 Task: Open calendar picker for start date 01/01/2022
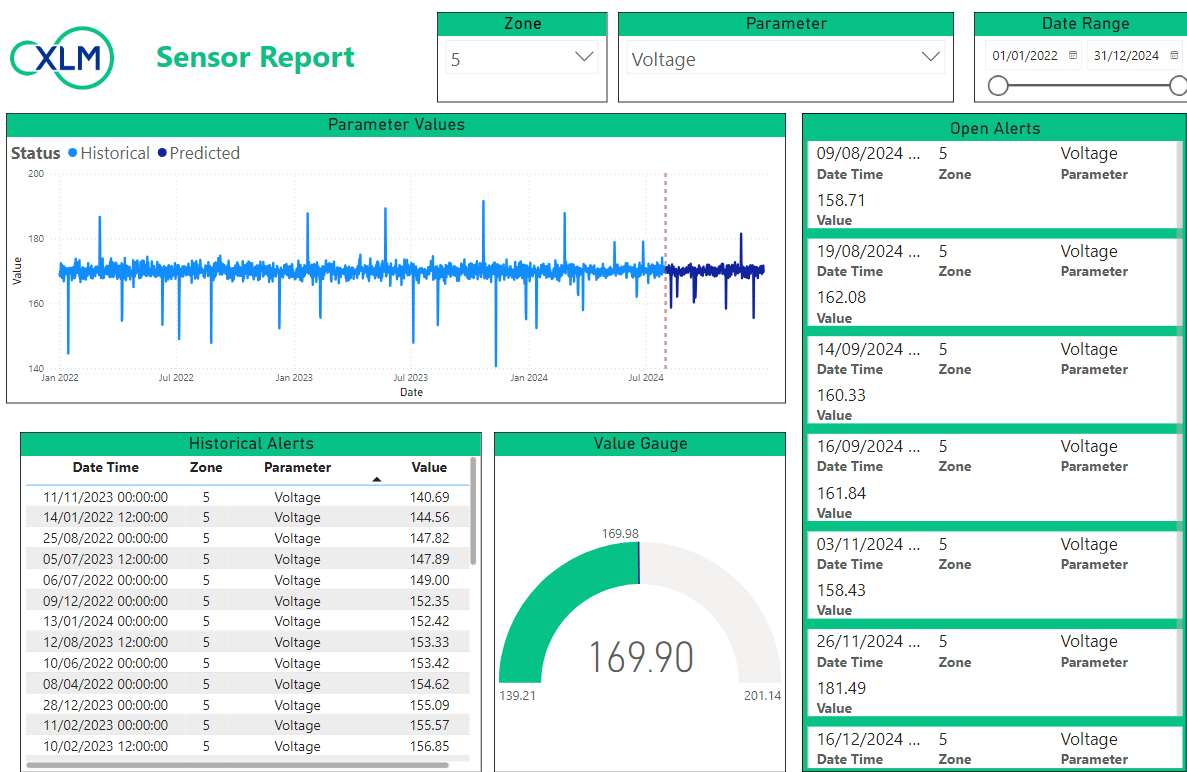[x=1073, y=55]
